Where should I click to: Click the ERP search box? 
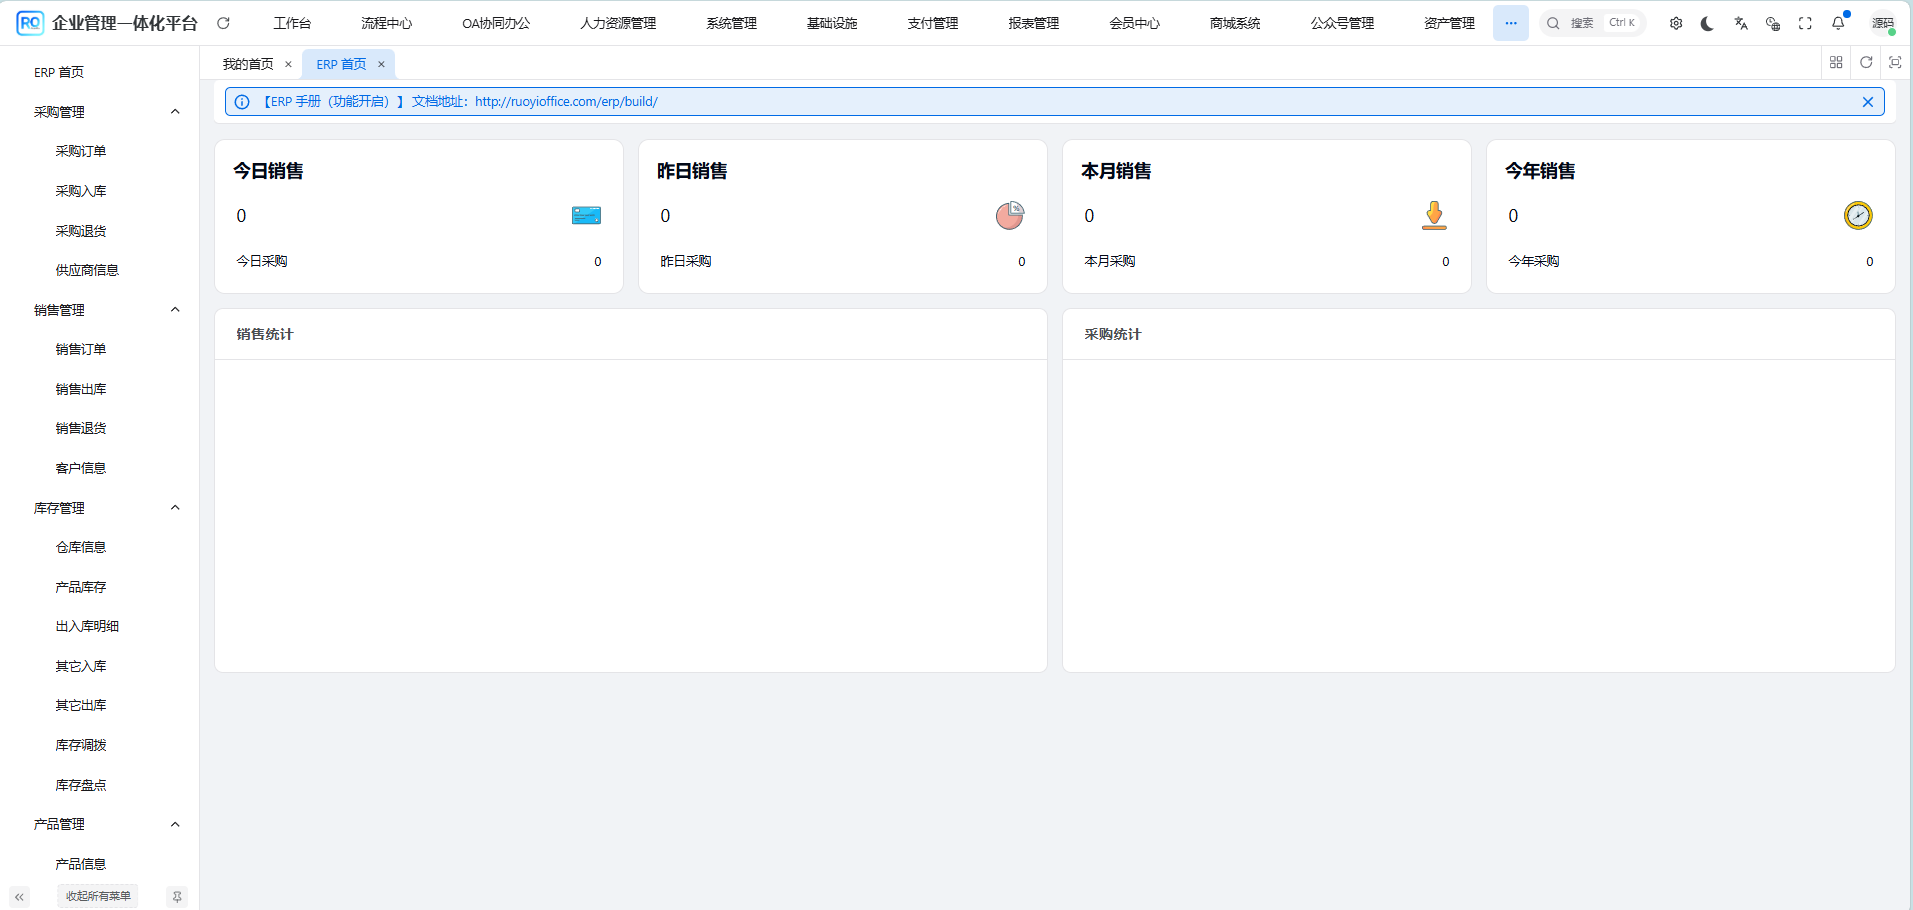pos(1592,22)
